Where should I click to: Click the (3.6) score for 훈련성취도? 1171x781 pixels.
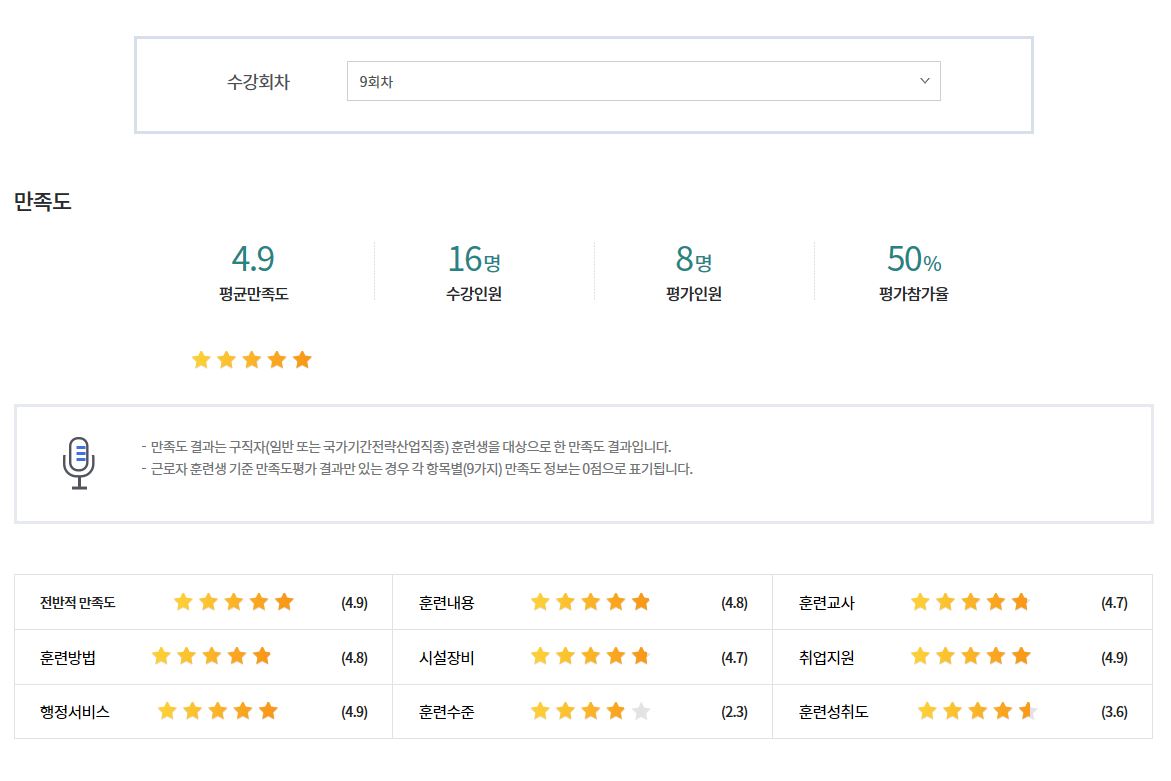pos(1114,713)
